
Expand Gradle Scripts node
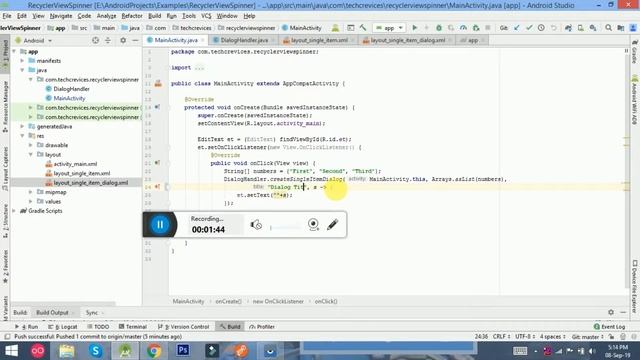click(15, 211)
